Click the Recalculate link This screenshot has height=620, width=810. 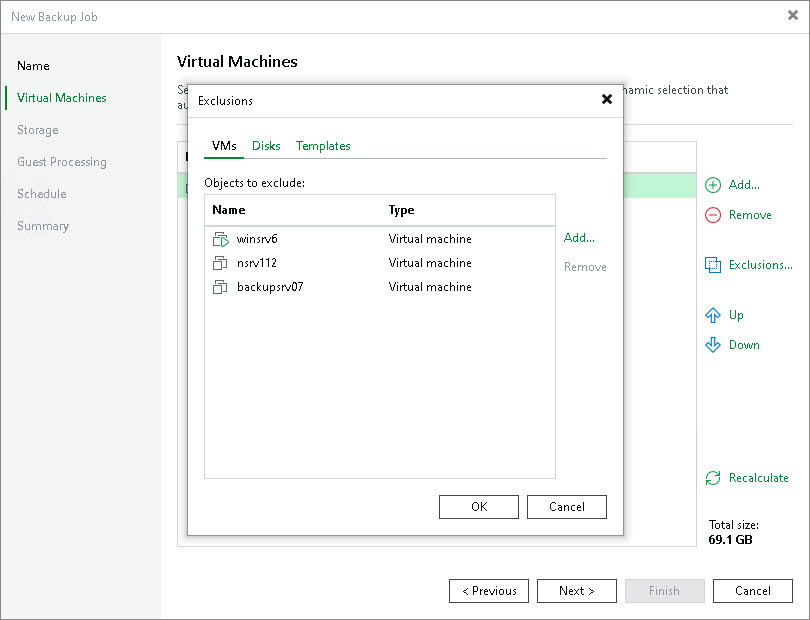coord(759,478)
